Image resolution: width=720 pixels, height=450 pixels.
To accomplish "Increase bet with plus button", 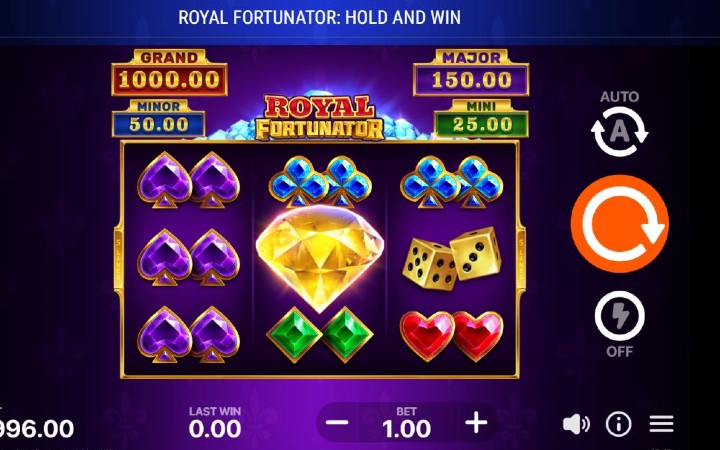I will tap(476, 422).
